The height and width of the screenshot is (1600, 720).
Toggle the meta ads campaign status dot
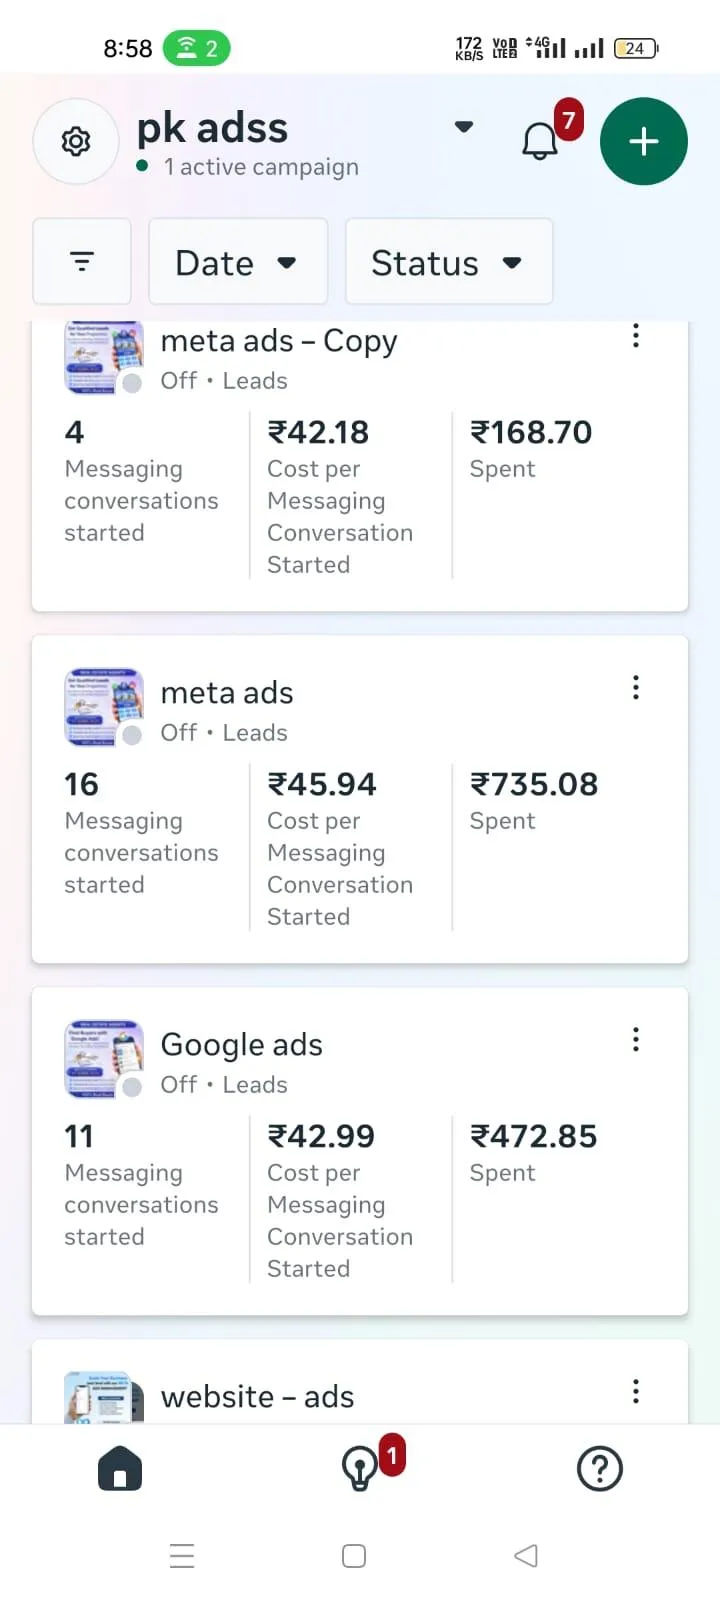coord(132,735)
